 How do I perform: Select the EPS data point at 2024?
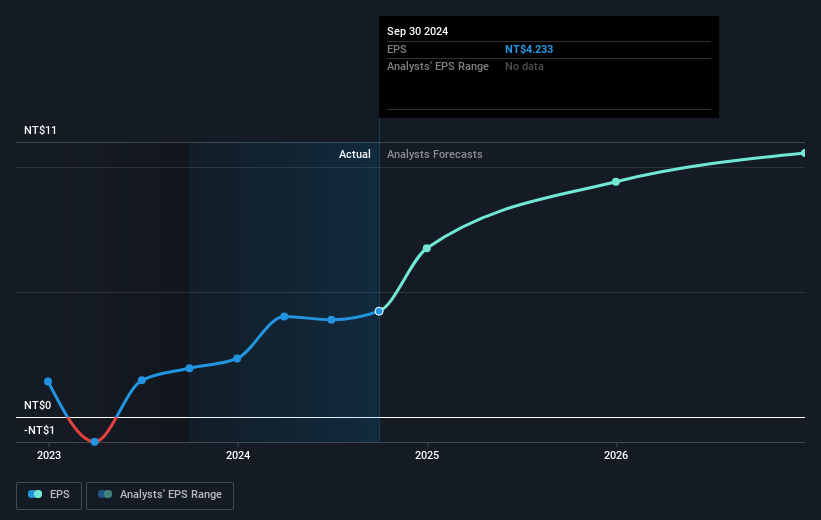237,359
